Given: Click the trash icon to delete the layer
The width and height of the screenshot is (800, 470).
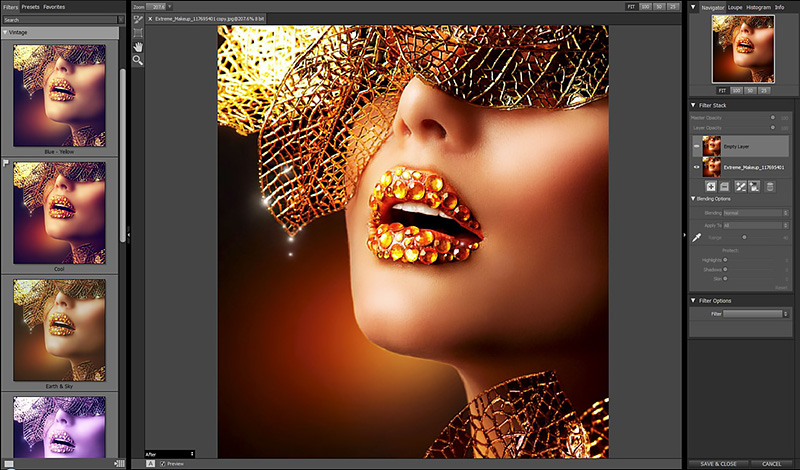Looking at the screenshot, I should [770, 187].
